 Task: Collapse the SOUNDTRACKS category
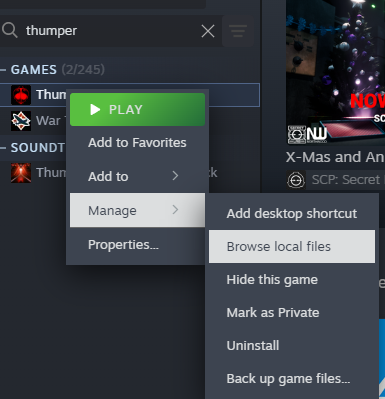pos(3,148)
